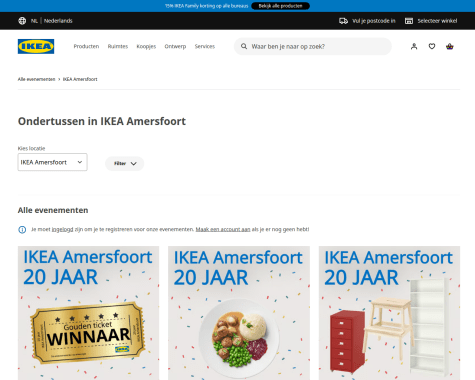475x380 pixels.
Task: Click the info circle icon
Action: (22, 230)
